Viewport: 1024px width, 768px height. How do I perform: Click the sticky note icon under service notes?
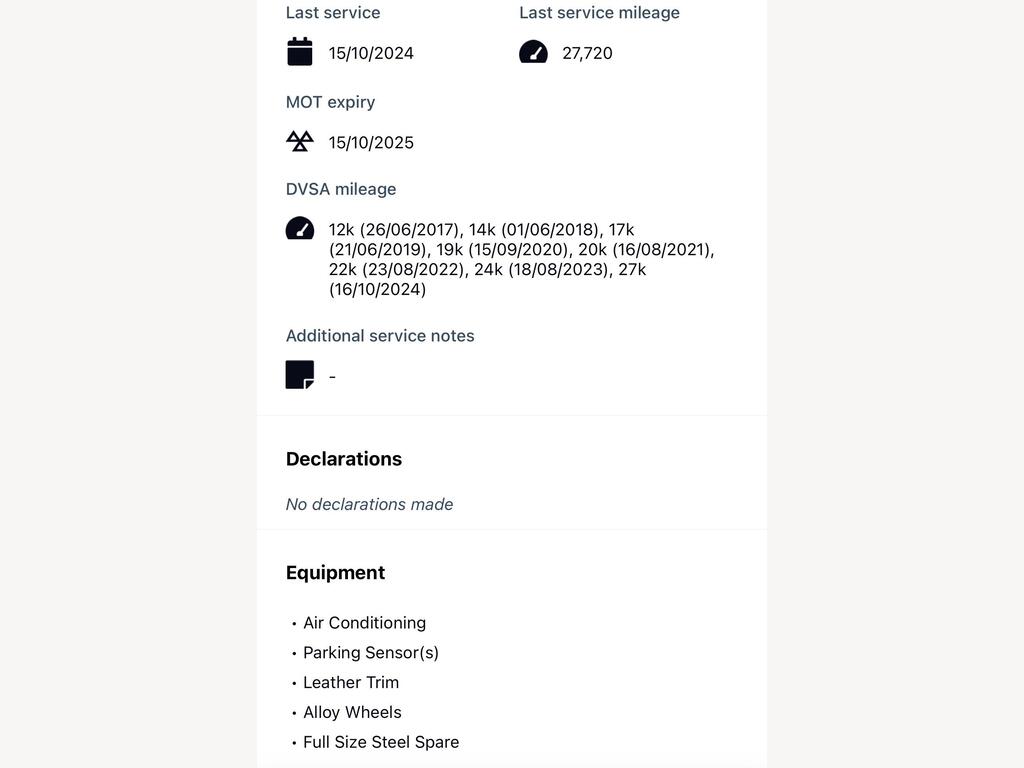[300, 375]
